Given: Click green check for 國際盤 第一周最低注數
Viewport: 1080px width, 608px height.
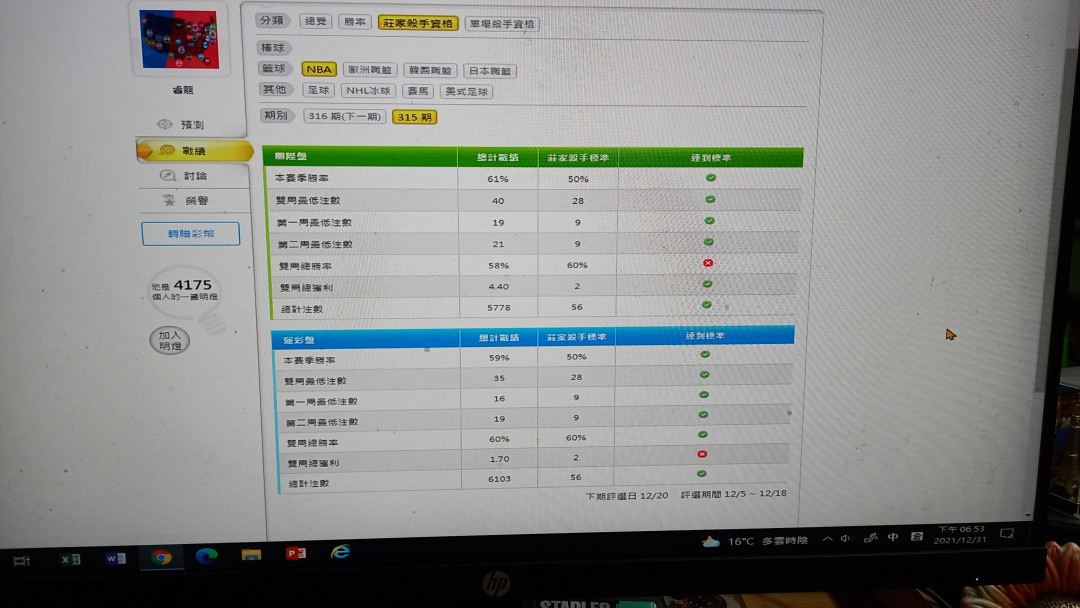Looking at the screenshot, I should 709,220.
